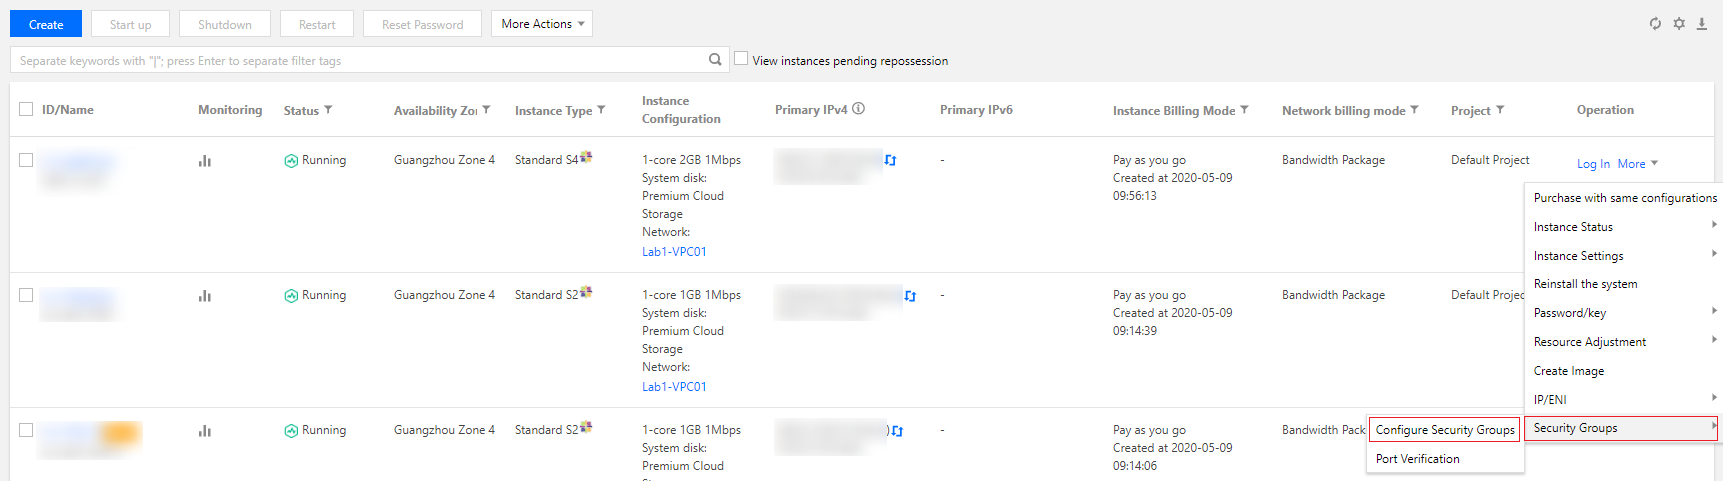Select Reinstall the system menu item

[x=1585, y=284]
